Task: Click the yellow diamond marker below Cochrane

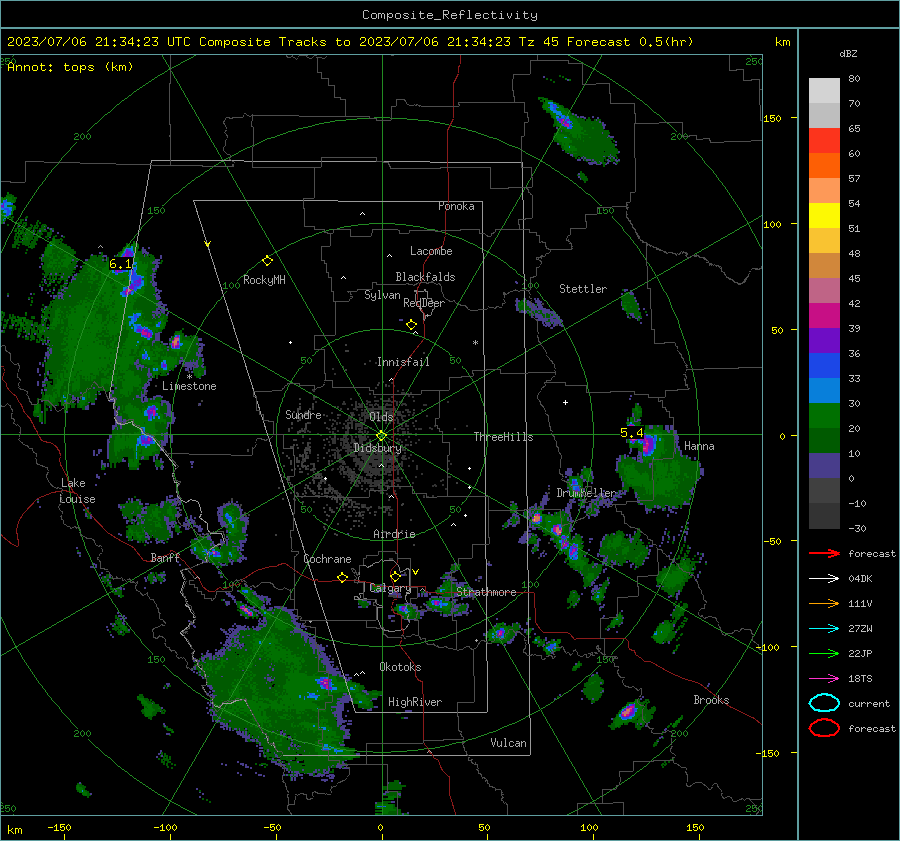Action: pyautogui.click(x=342, y=577)
